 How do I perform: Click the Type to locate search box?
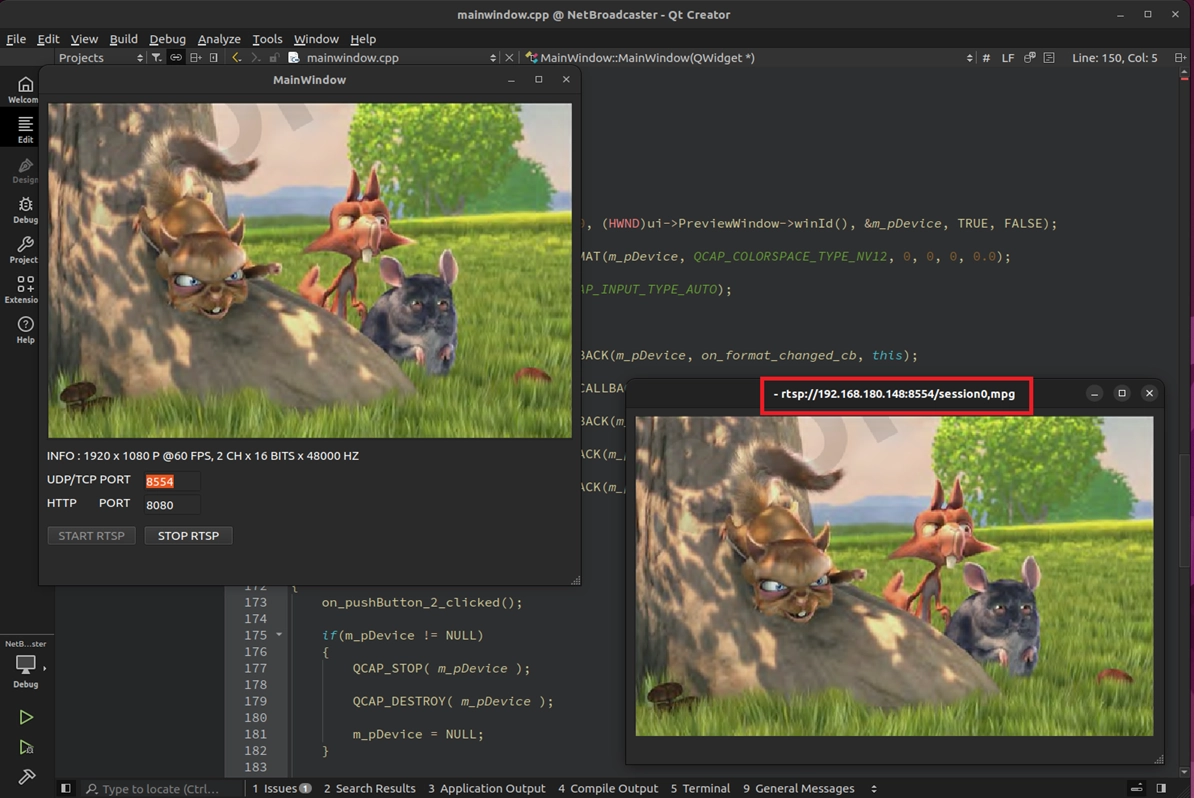coord(161,789)
